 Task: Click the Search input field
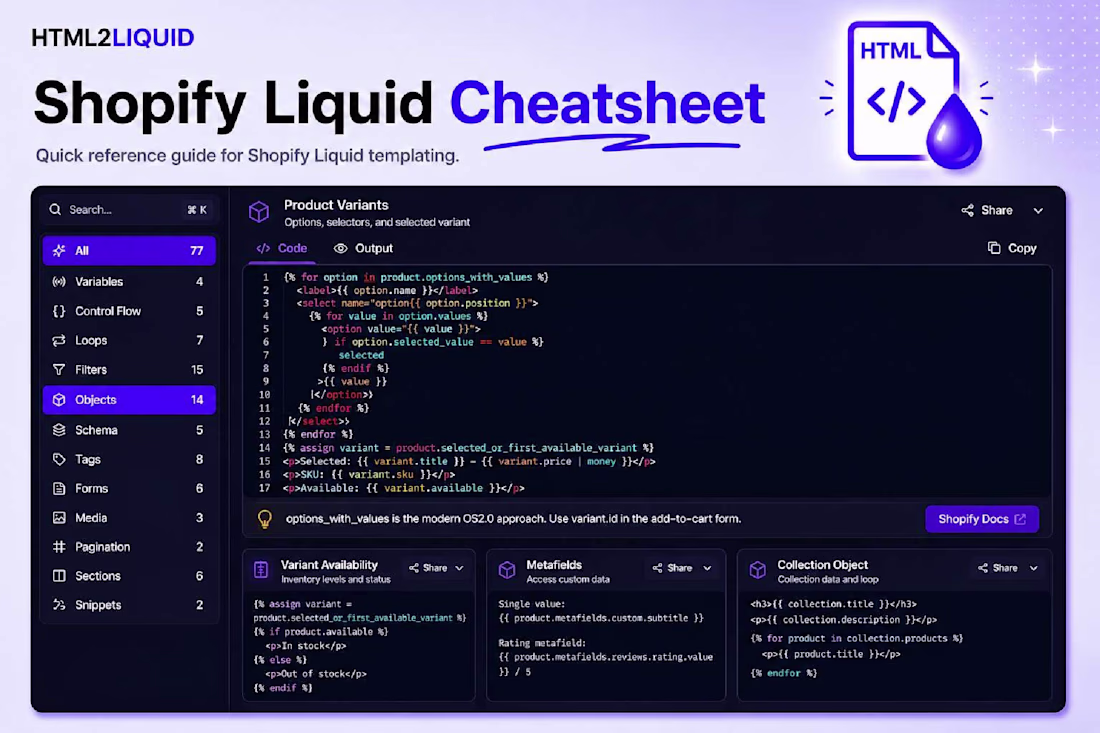(128, 209)
